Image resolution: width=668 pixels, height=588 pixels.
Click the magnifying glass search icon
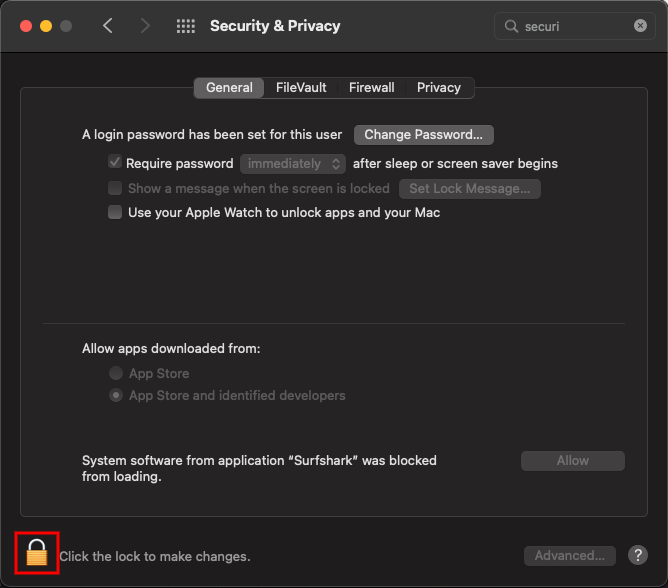pos(511,26)
